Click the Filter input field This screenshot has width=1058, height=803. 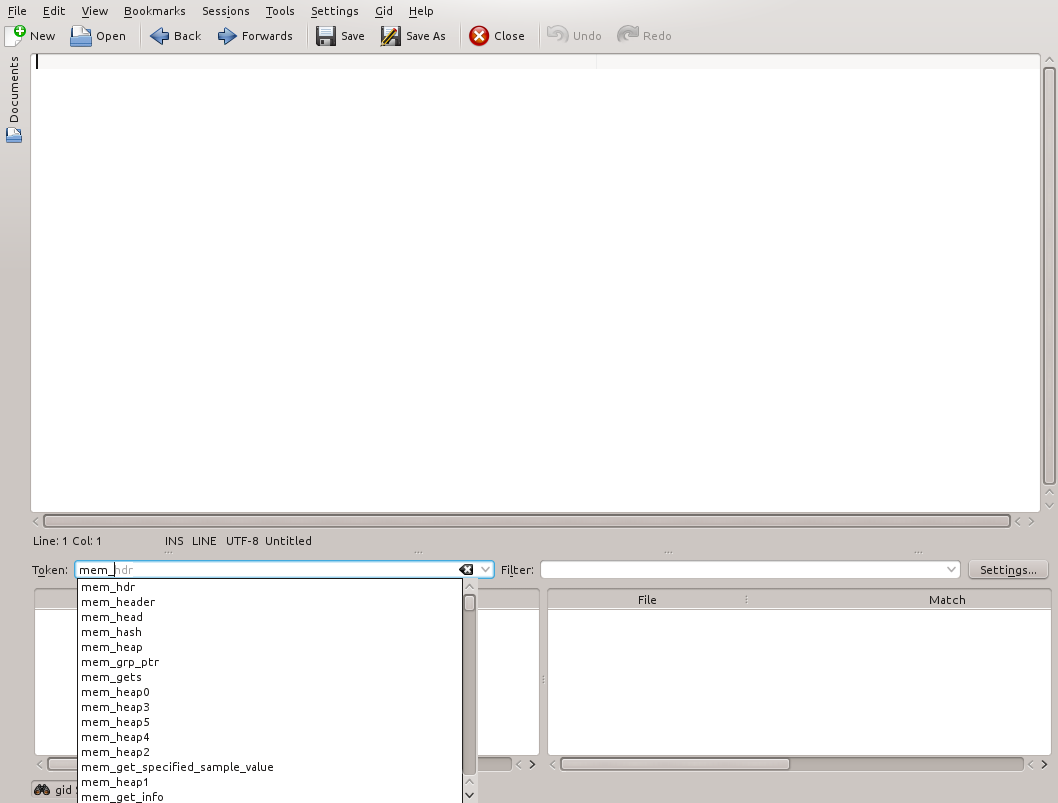[x=740, y=570]
